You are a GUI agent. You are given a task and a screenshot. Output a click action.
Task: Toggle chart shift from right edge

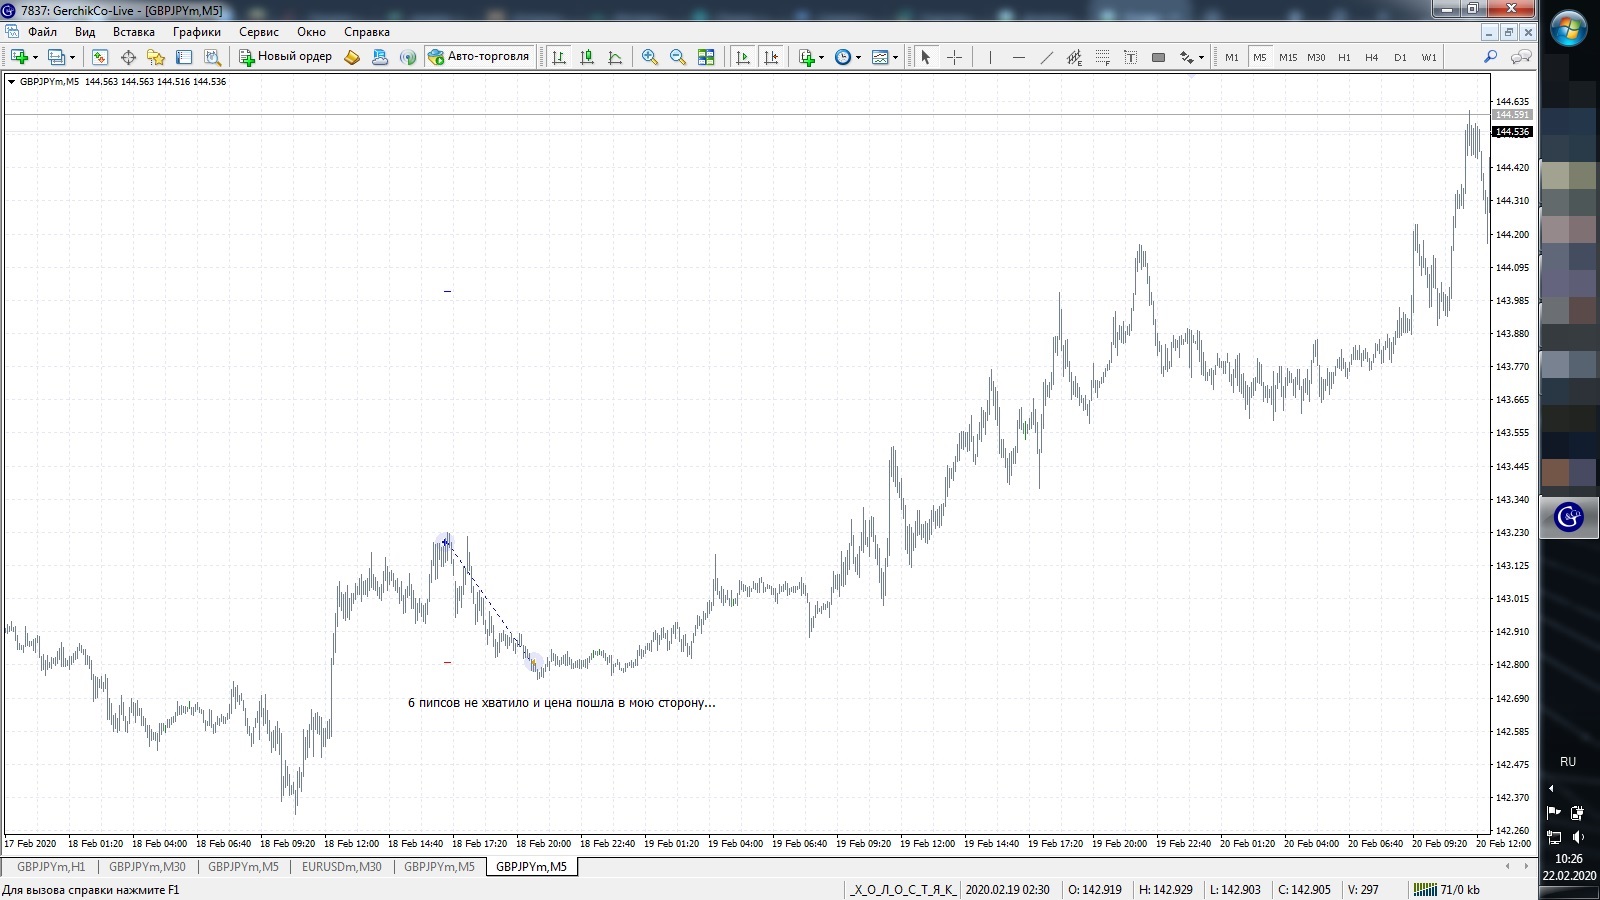click(771, 57)
